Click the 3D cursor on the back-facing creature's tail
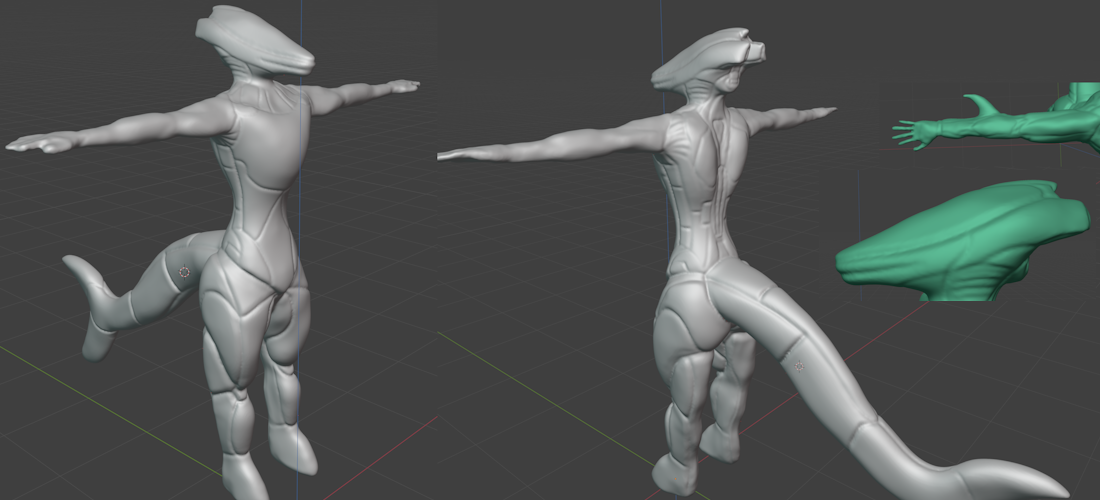The height and width of the screenshot is (500, 1100). [799, 366]
